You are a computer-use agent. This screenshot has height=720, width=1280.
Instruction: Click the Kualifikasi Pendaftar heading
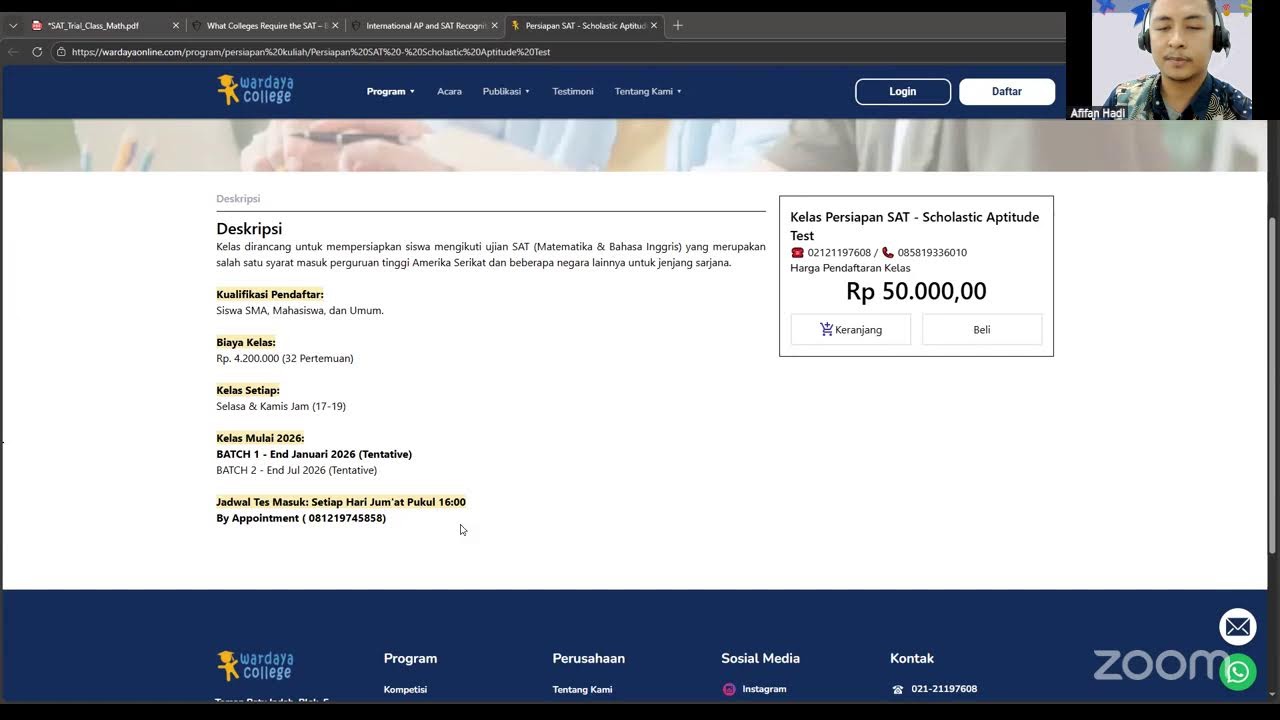pyautogui.click(x=270, y=294)
